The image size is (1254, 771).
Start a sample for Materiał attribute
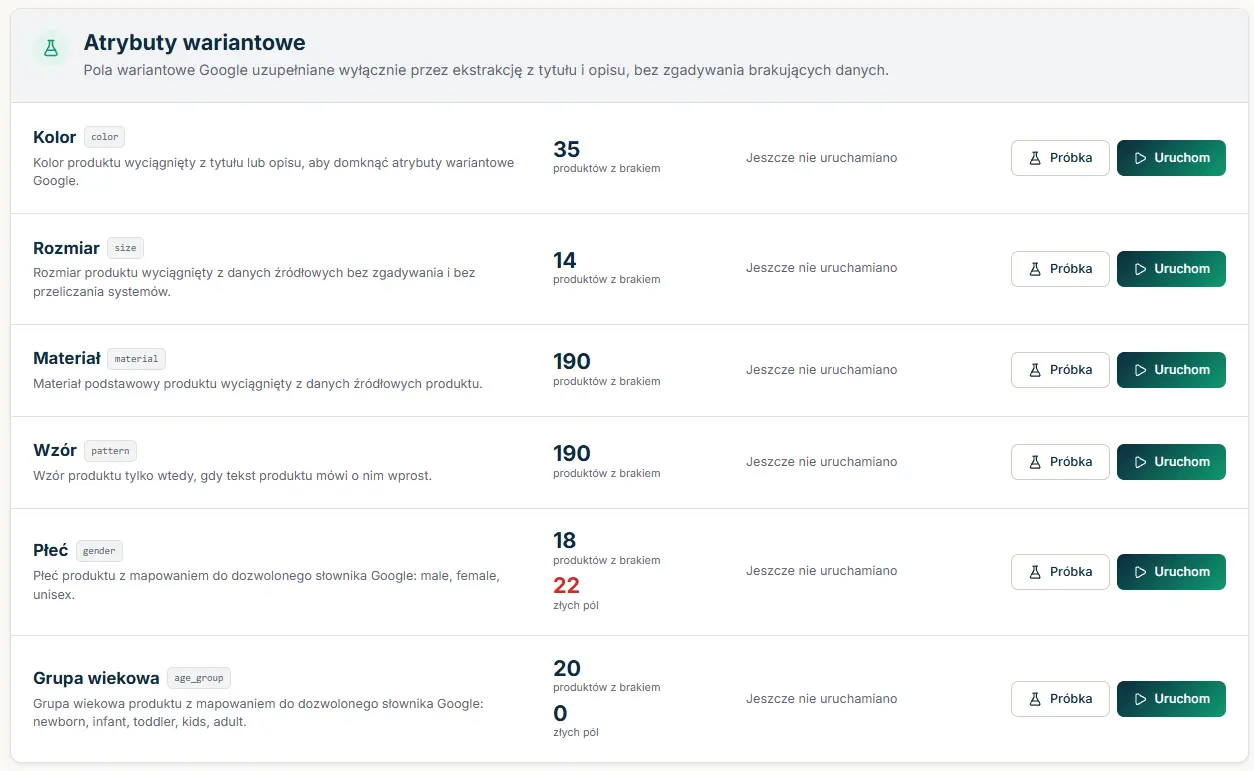[1060, 370]
